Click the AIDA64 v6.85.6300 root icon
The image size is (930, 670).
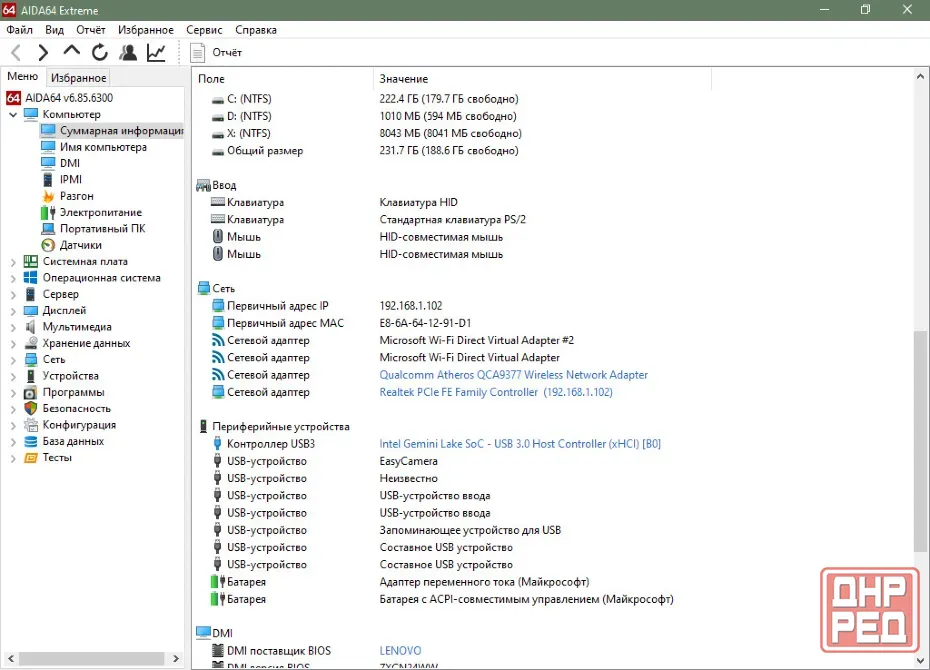(14, 98)
